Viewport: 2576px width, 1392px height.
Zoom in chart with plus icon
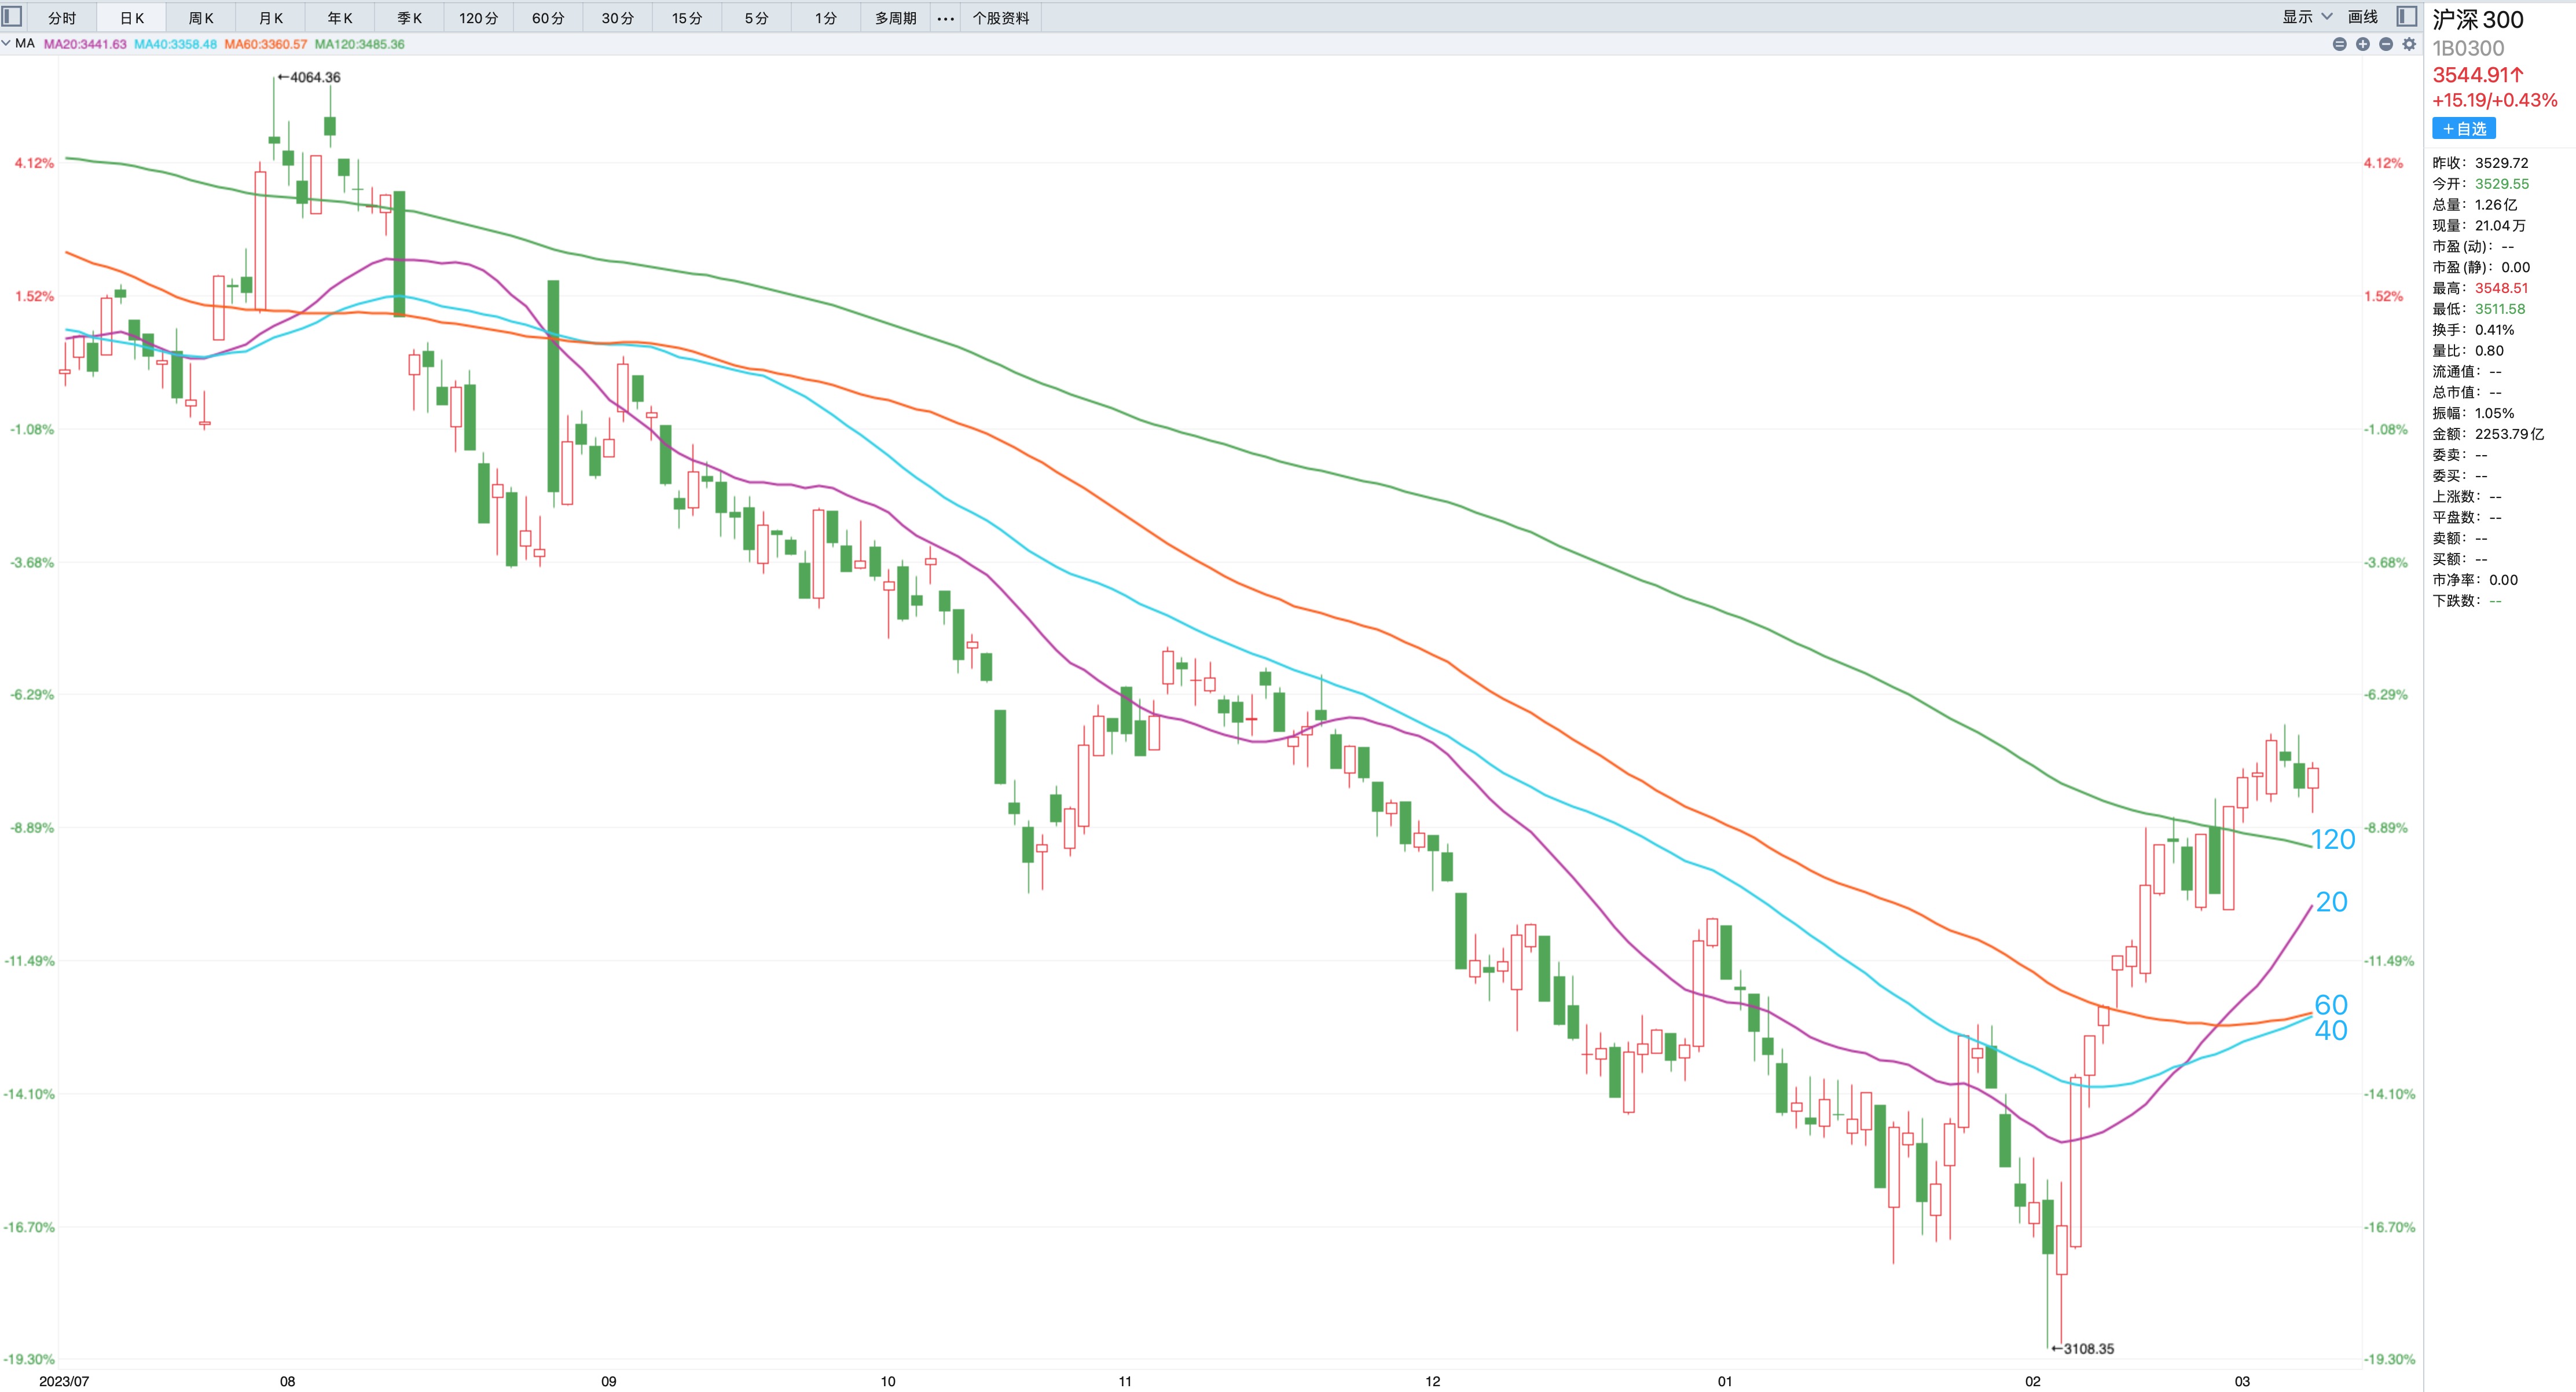2363,44
